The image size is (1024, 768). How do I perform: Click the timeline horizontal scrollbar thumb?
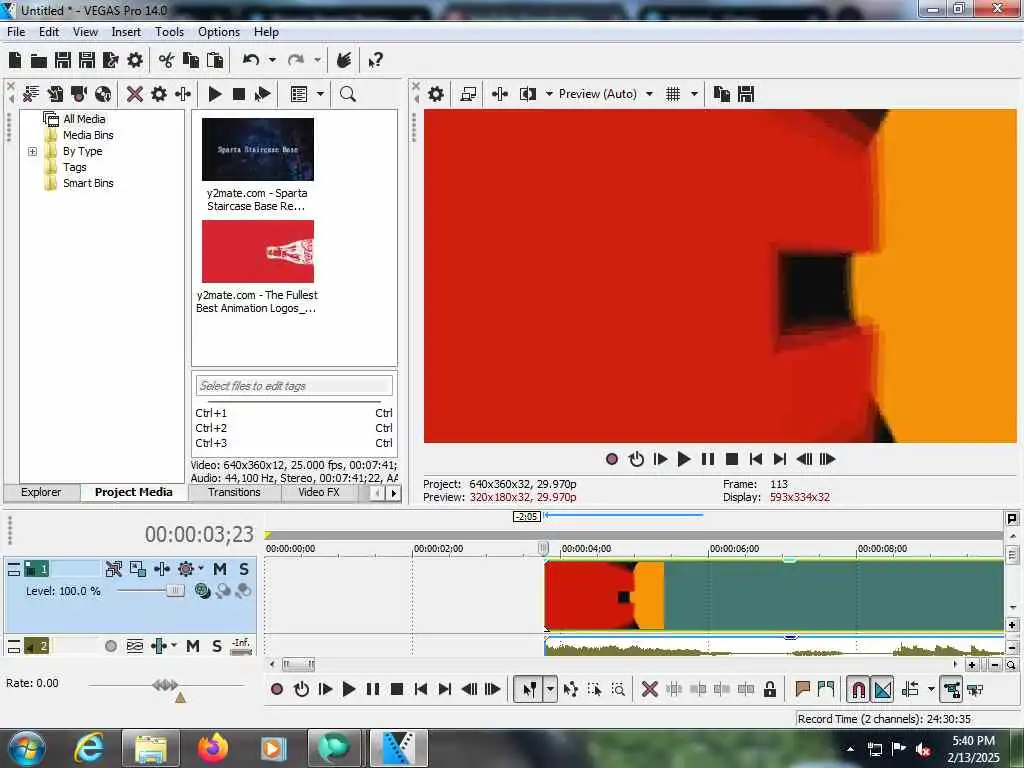pos(298,665)
